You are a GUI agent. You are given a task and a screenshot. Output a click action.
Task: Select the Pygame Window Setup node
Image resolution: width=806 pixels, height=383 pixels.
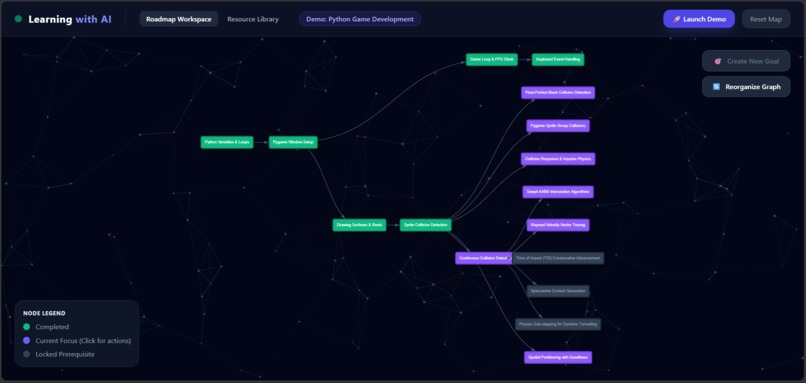pos(293,142)
